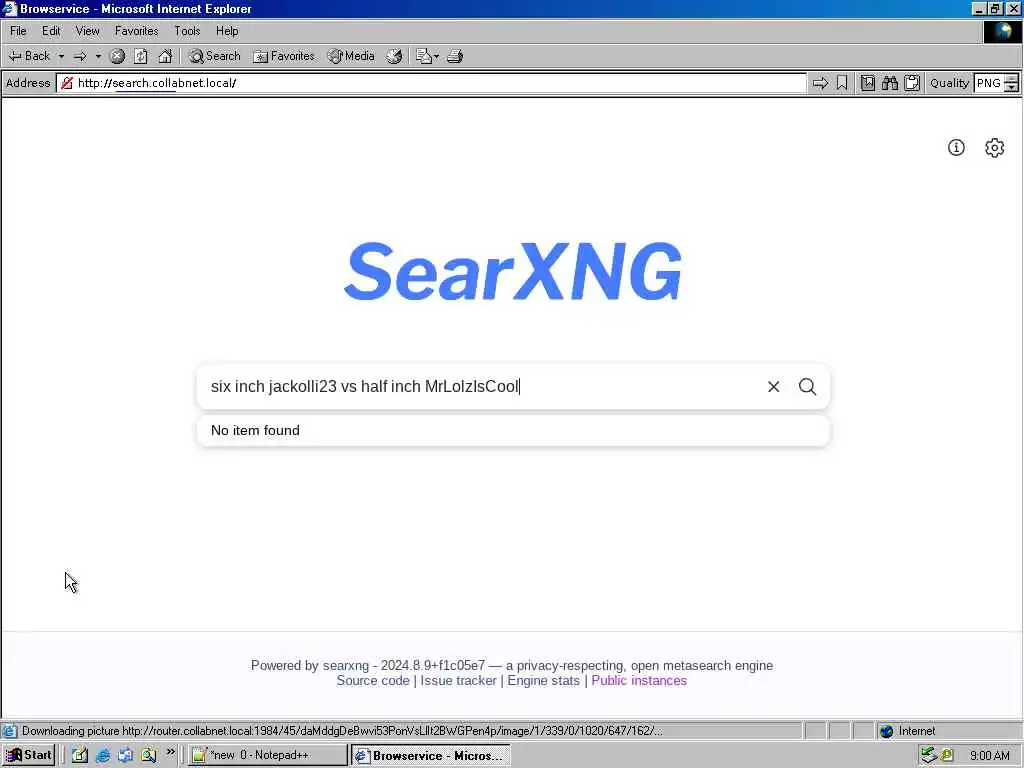Click the 9:00 AM taskbar clock
Viewport: 1024px width, 768px height.
(x=989, y=756)
